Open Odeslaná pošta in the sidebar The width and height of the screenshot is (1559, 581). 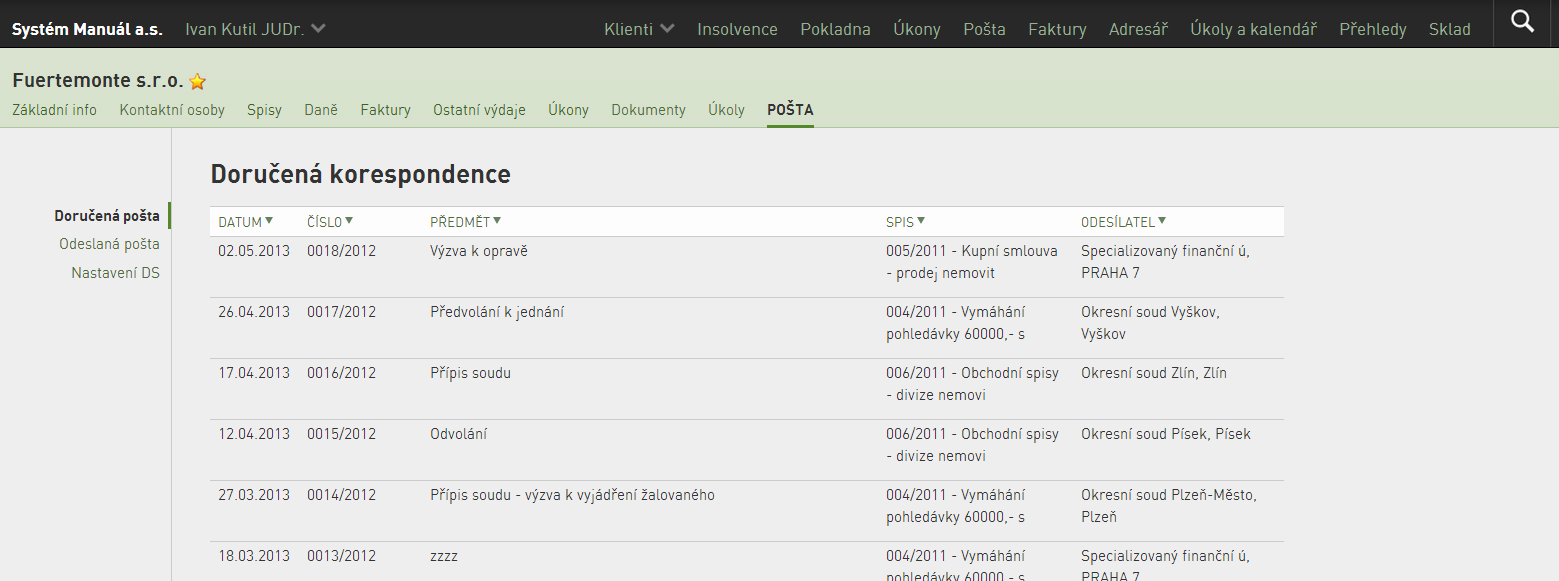point(109,244)
